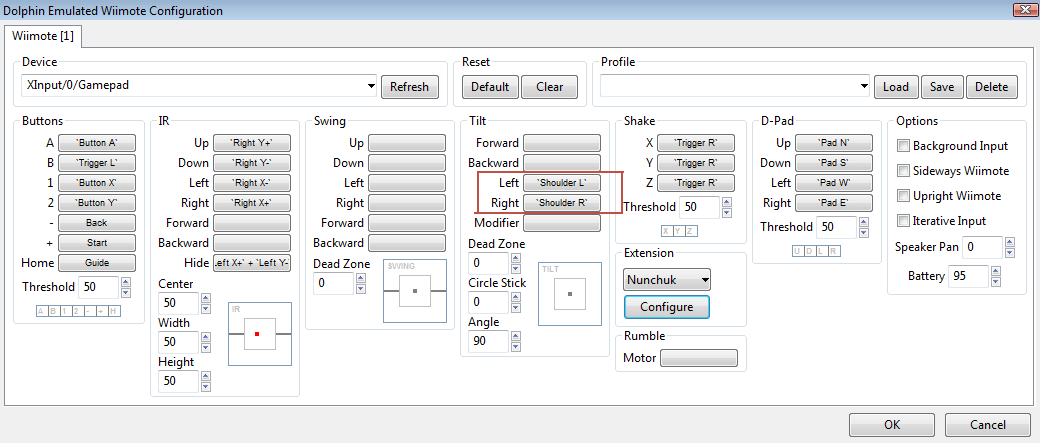
Task: Click the Tilt Backward mapping button
Action: (562, 162)
